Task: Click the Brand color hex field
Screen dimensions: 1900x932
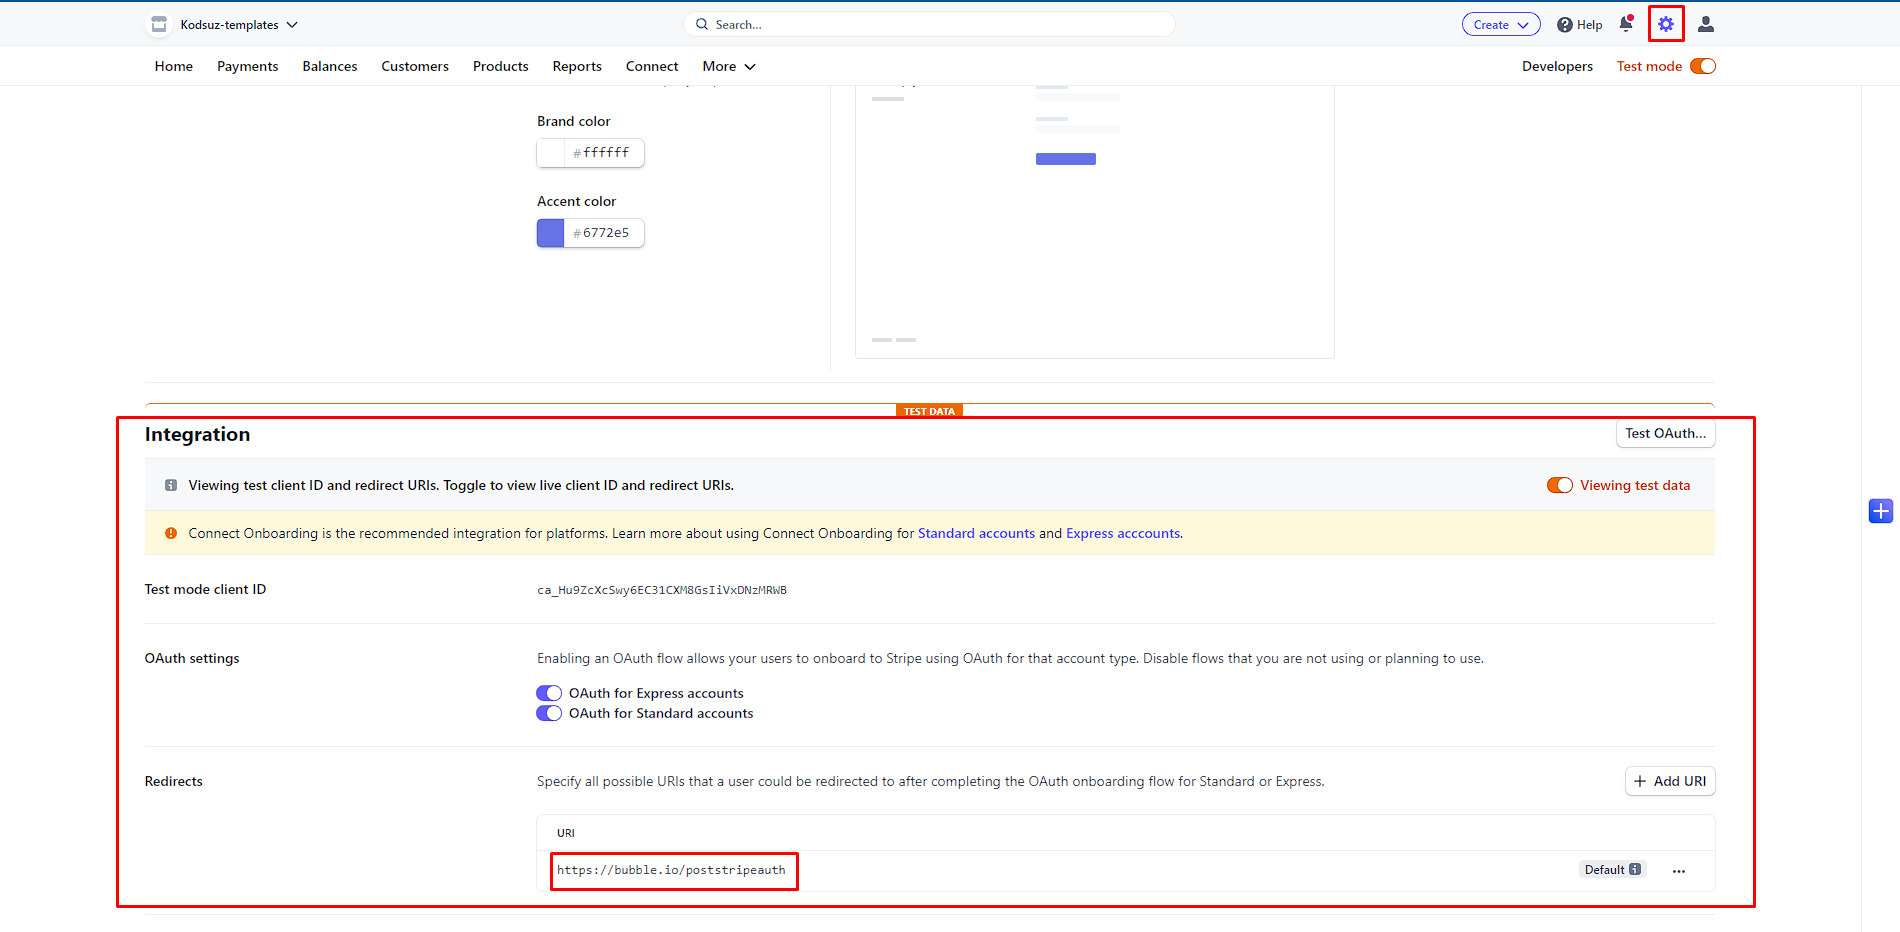Action: [x=604, y=153]
